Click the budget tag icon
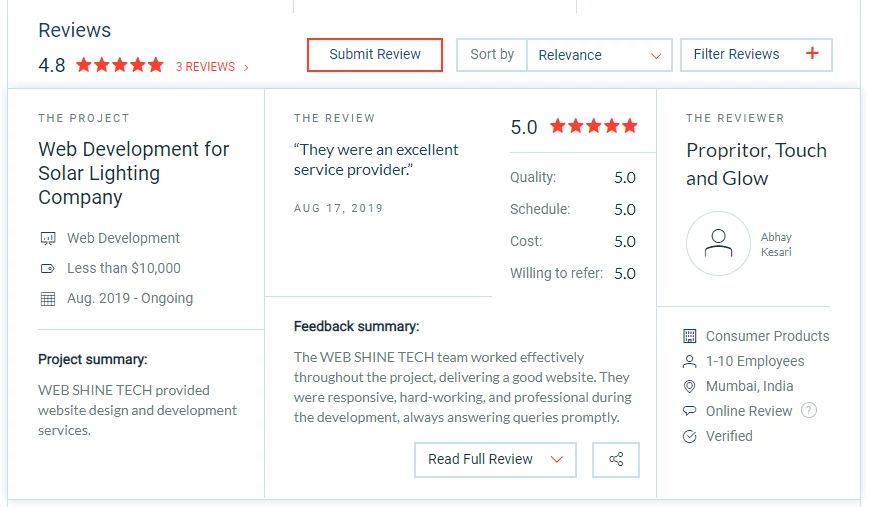Image resolution: width=869 pixels, height=507 pixels. tap(47, 269)
